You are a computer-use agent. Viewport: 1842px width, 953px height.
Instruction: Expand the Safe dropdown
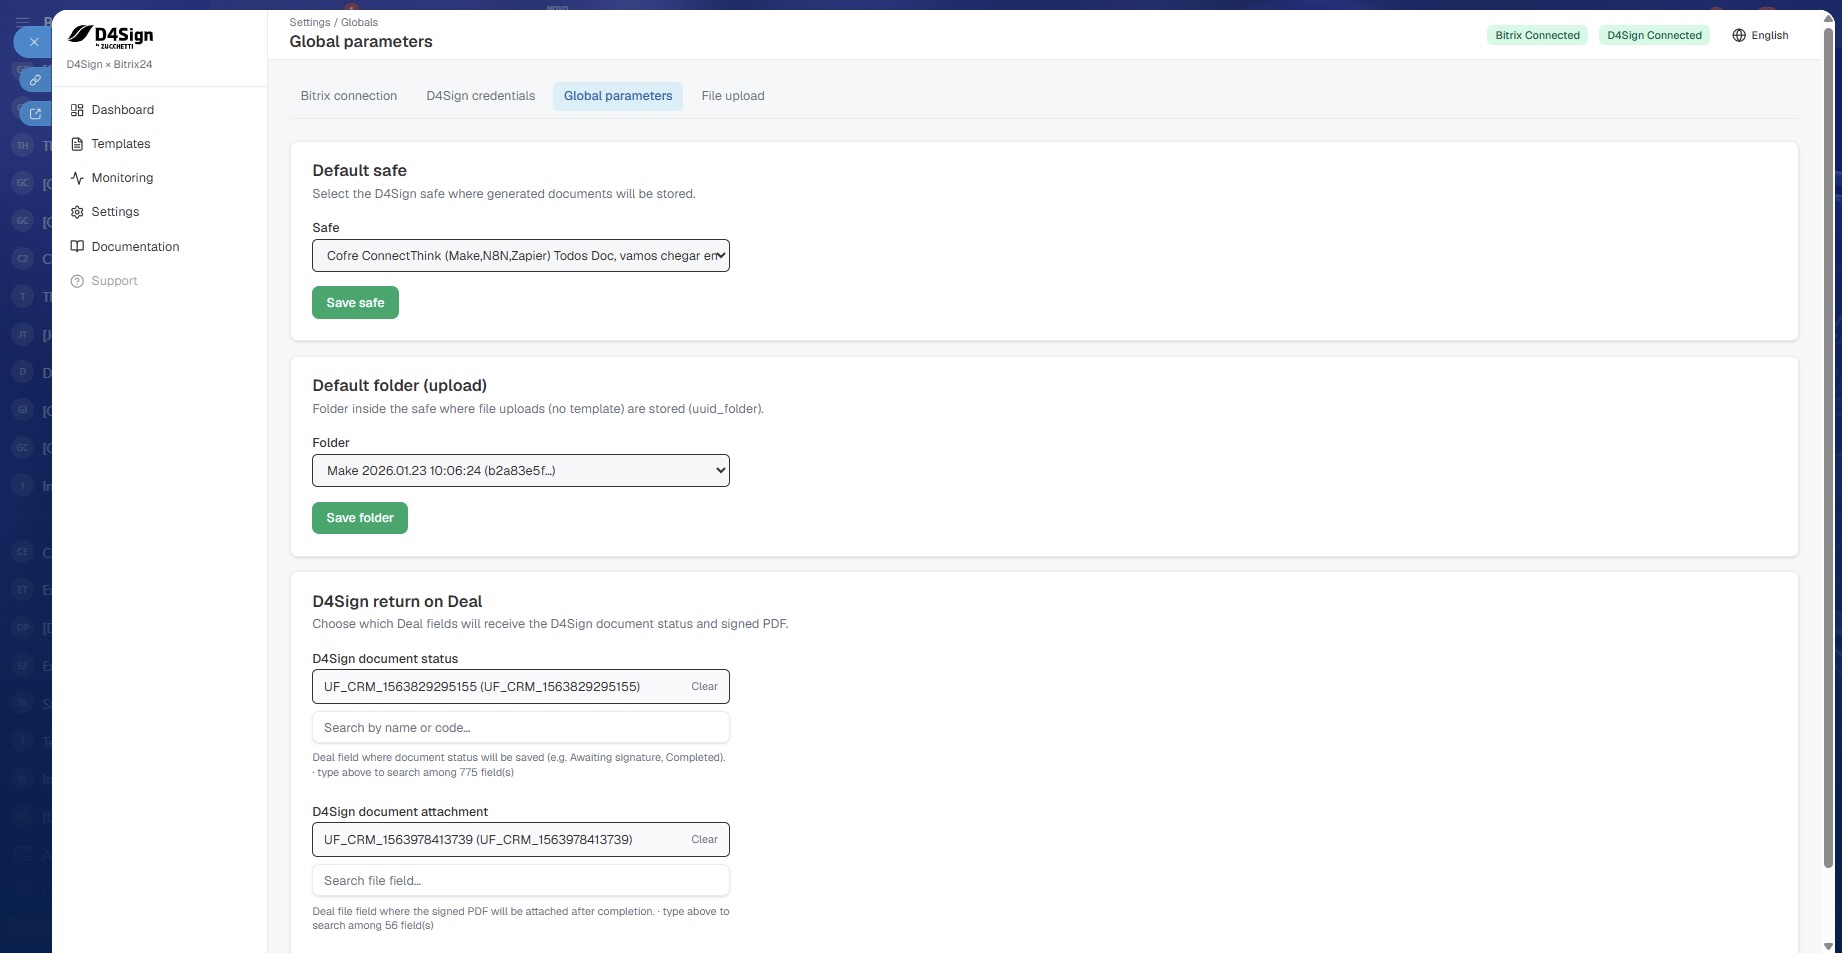(521, 256)
